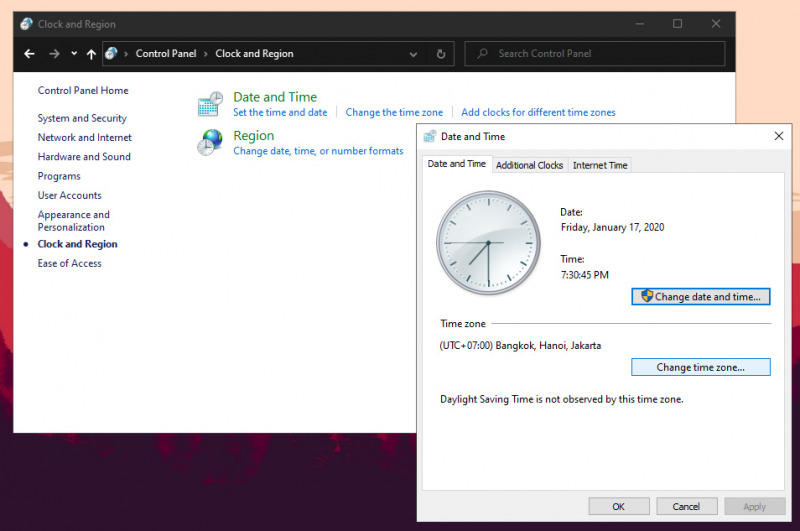Screen dimensions: 800x531
Task: Open Appearance and Personalization category
Action: 73,221
